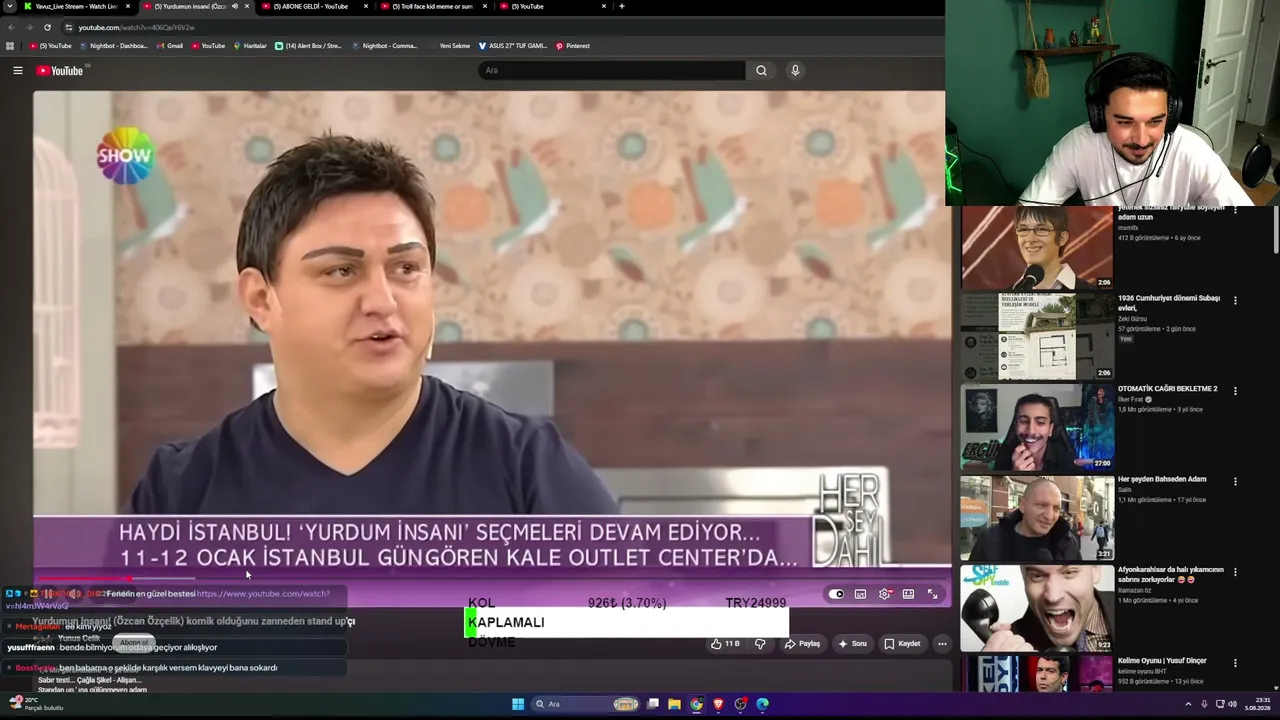This screenshot has width=1280, height=720.
Task: Toggle subtitles on the video player
Action: [x=860, y=594]
